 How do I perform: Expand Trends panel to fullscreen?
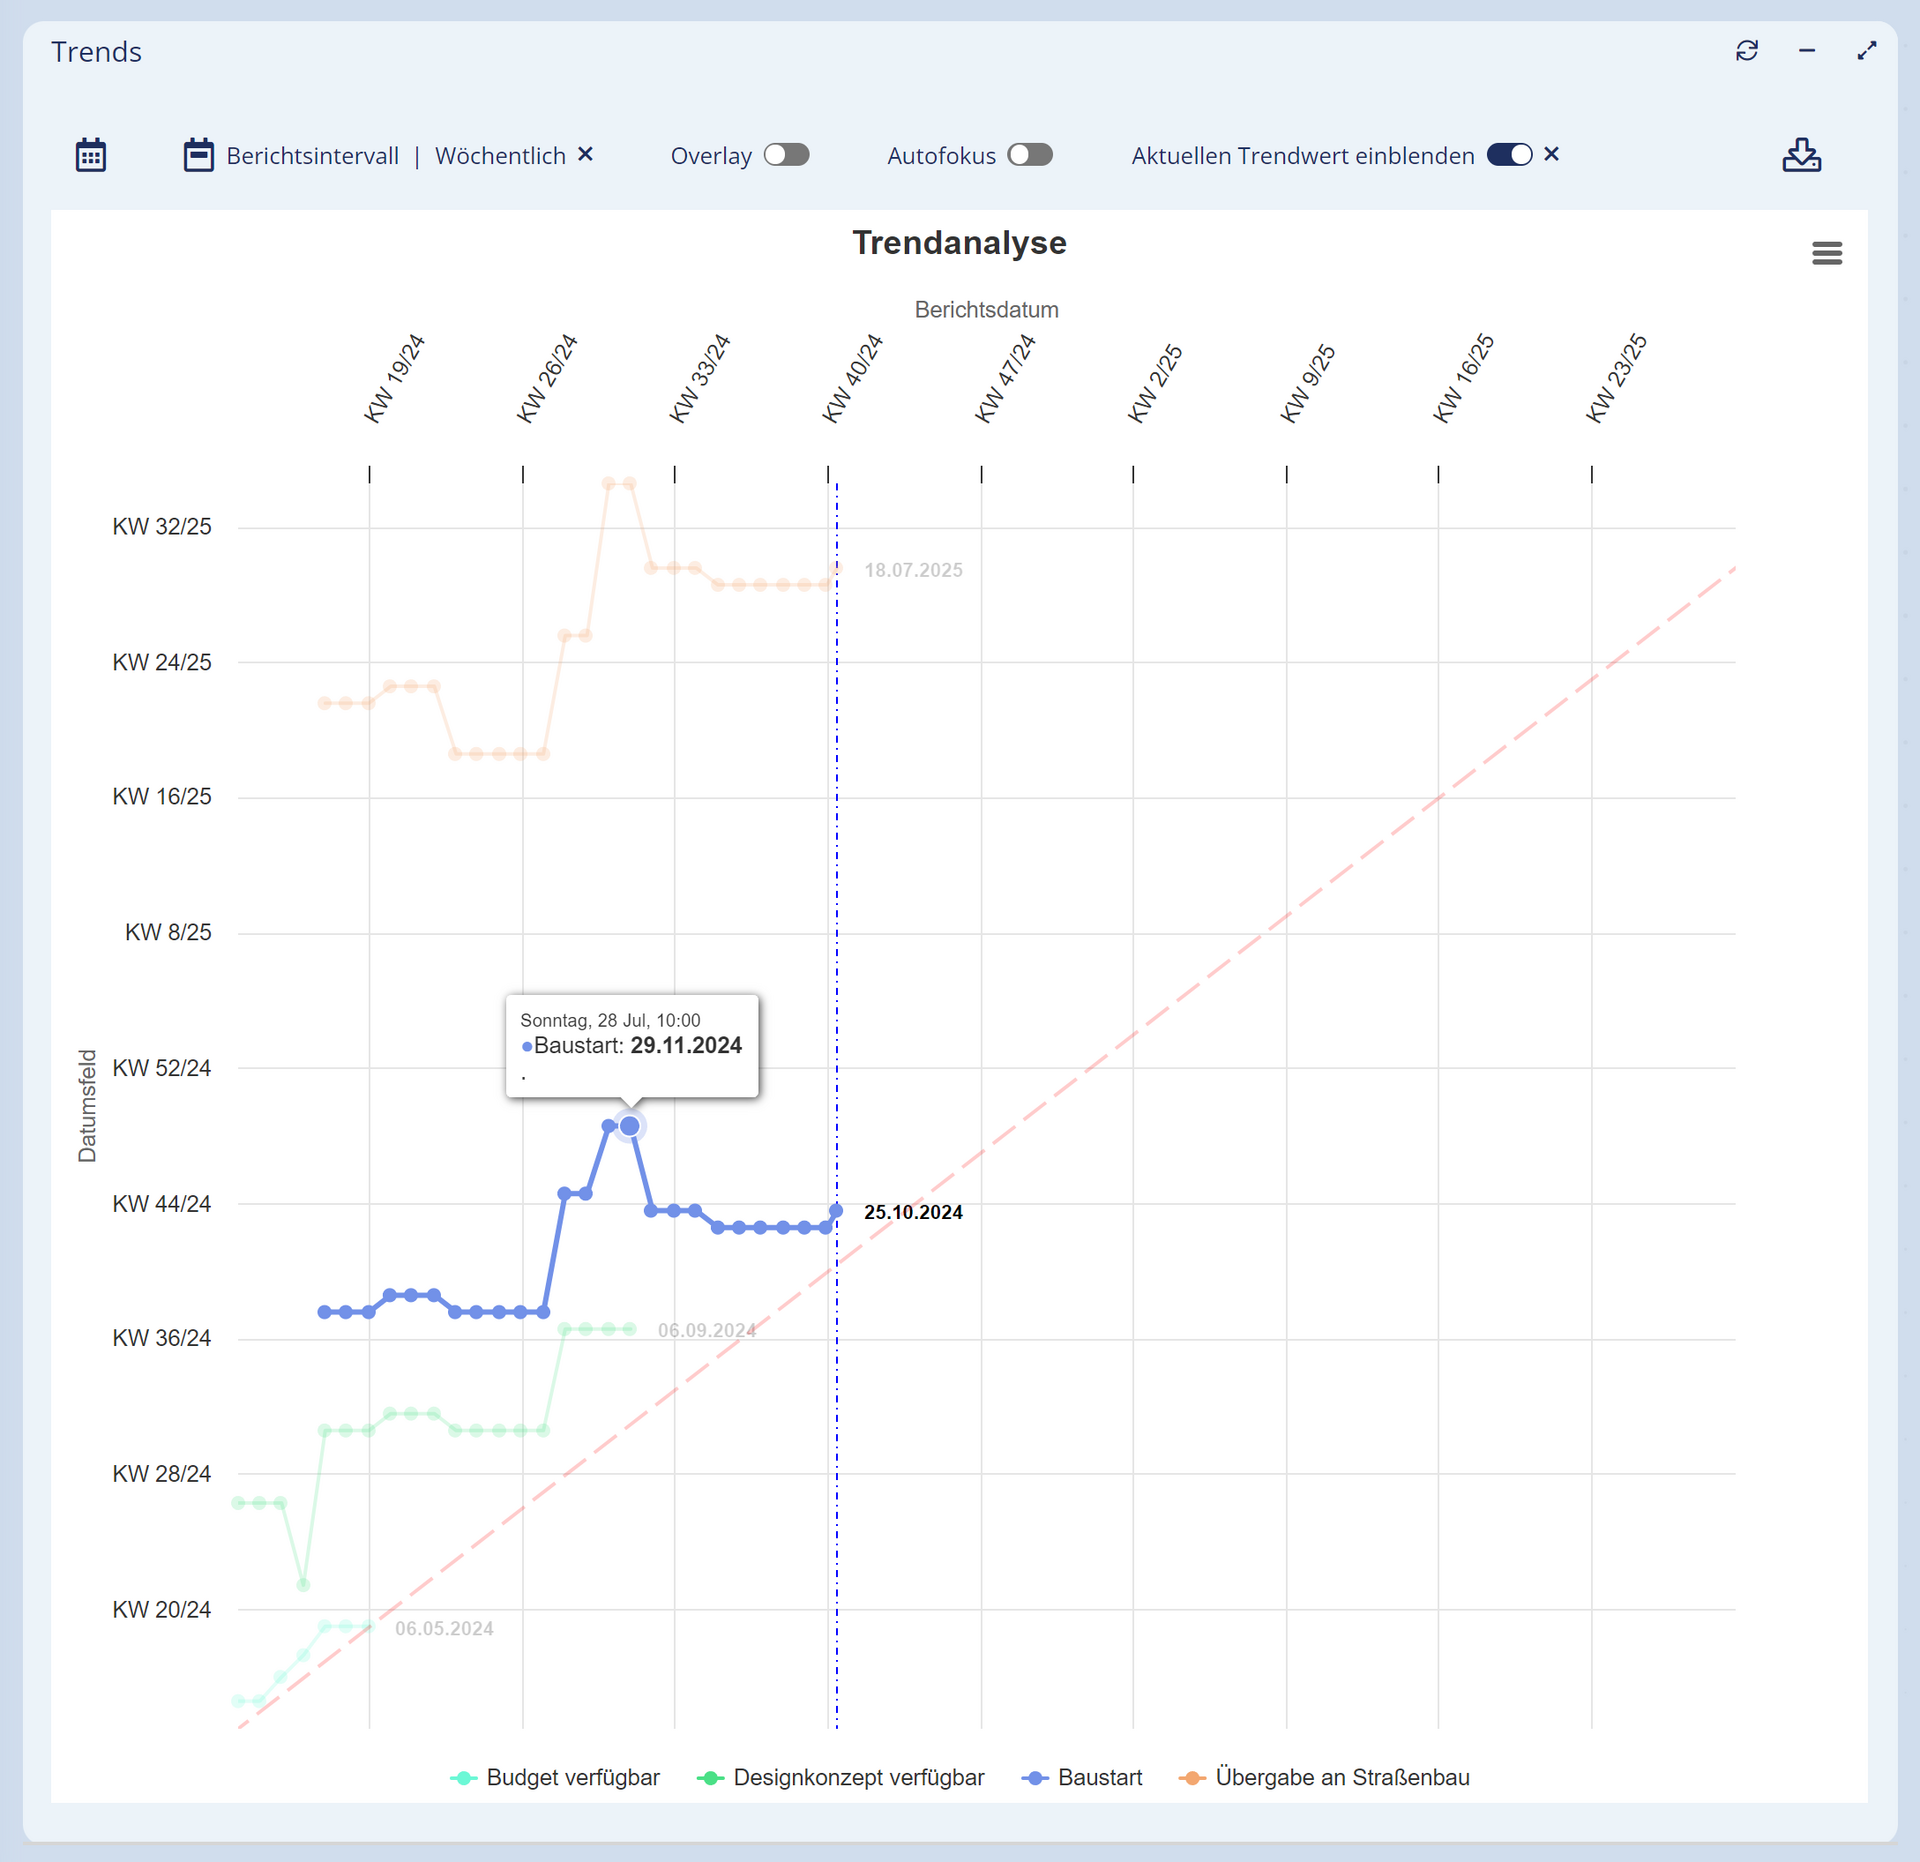[1866, 51]
